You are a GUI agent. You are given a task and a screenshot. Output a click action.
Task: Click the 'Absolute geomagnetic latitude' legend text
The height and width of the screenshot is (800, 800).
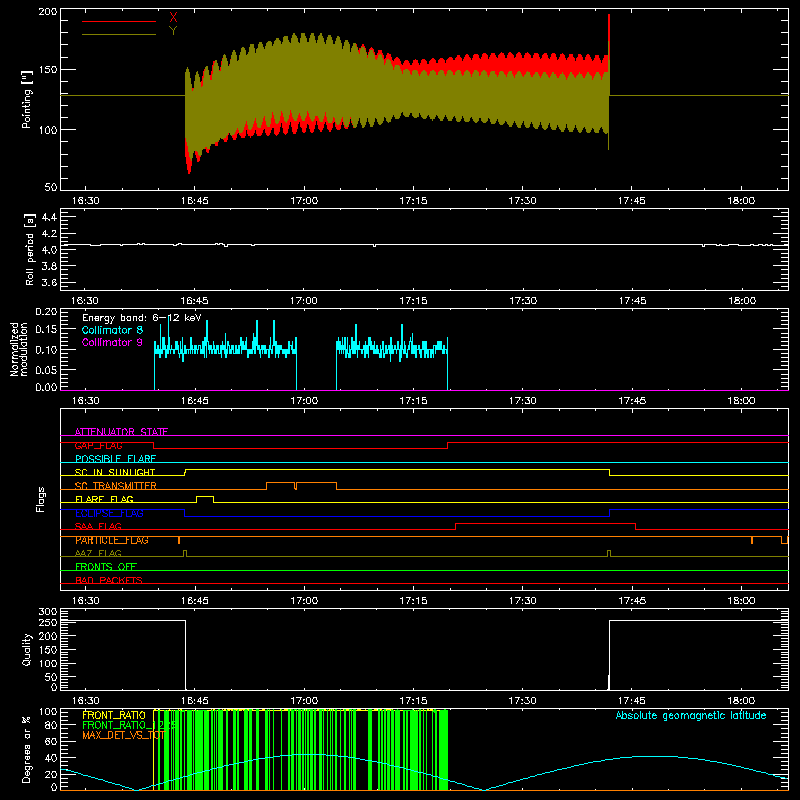[691, 715]
